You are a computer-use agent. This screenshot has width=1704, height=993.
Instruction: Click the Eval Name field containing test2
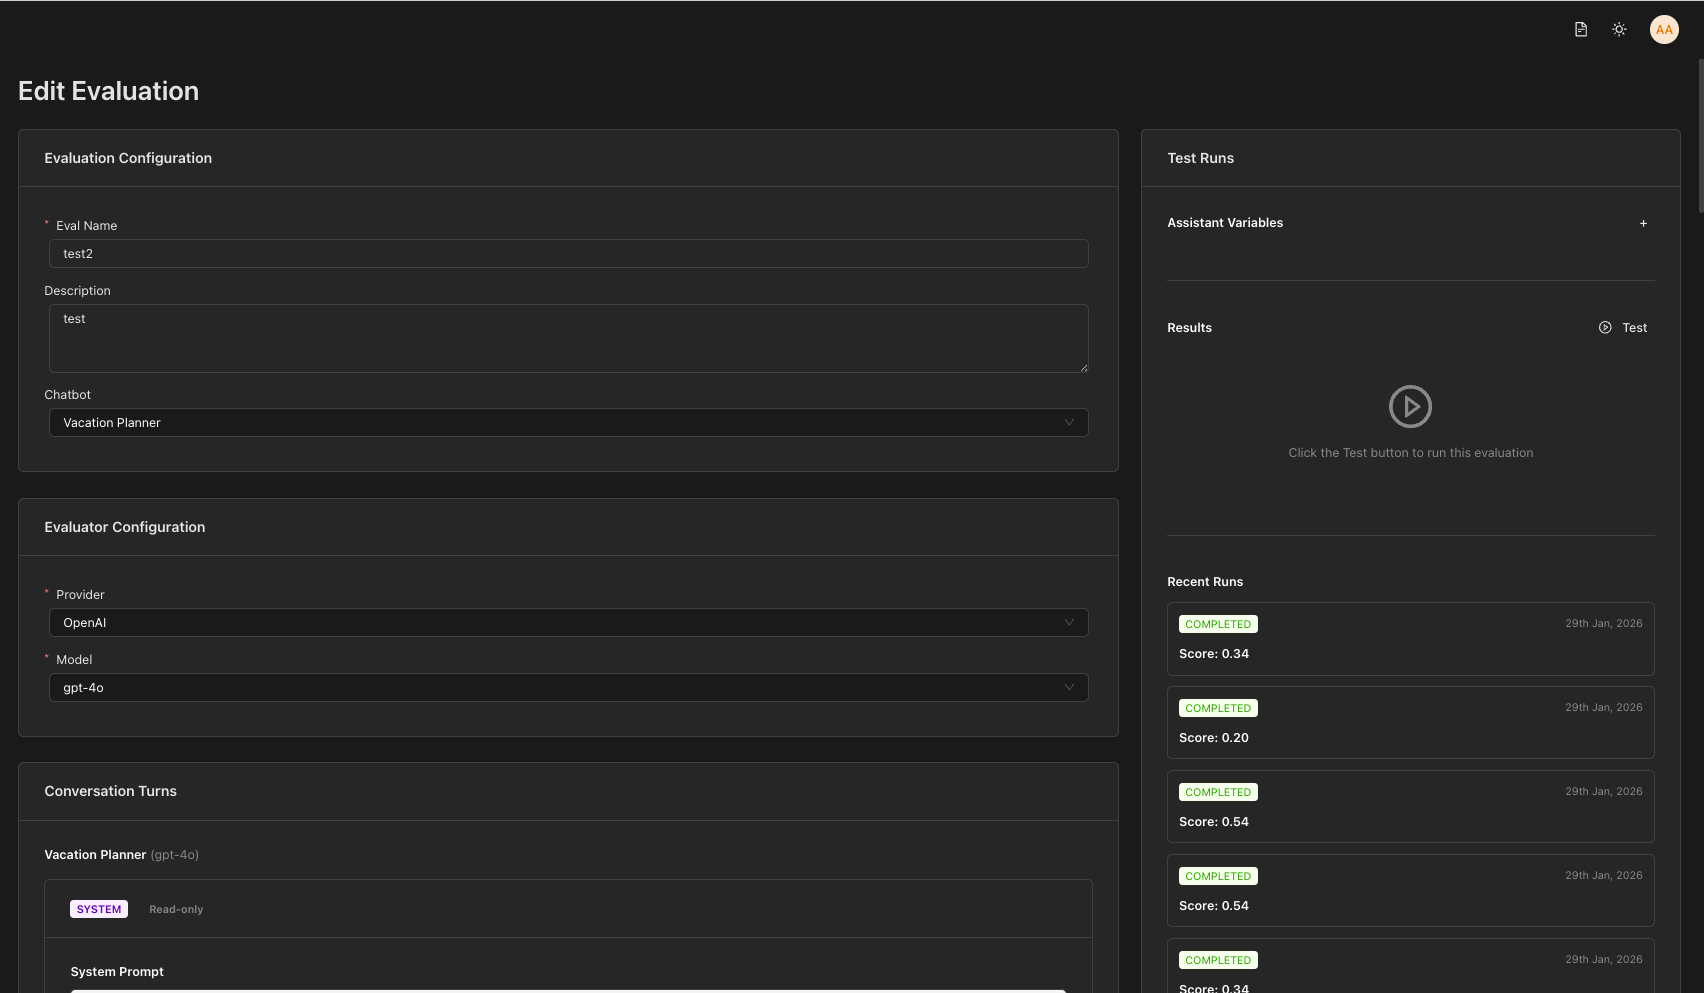pos(568,253)
